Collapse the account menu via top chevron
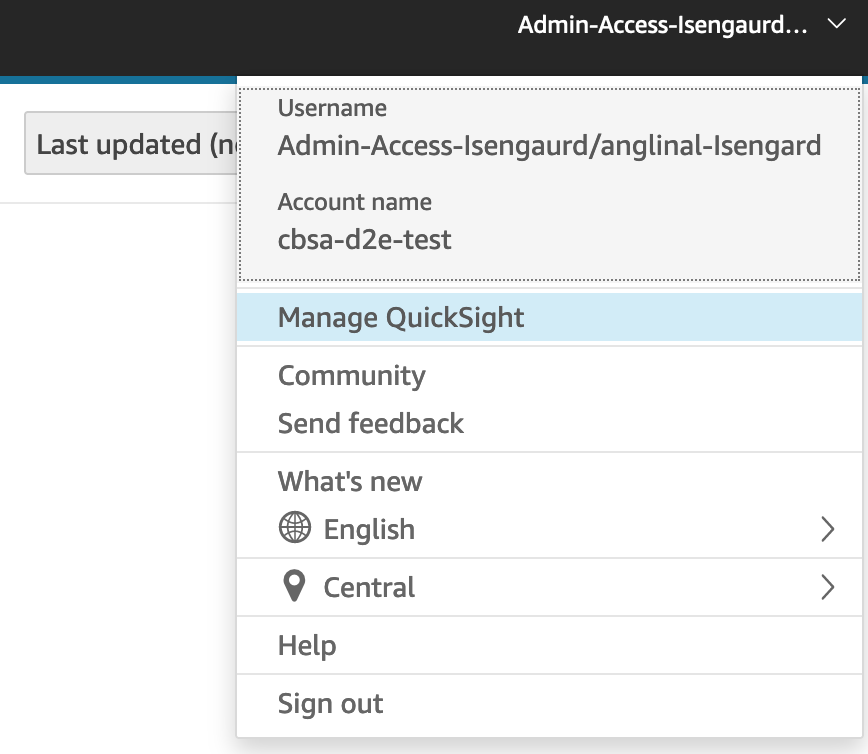Viewport: 868px width, 754px height. 837,26
